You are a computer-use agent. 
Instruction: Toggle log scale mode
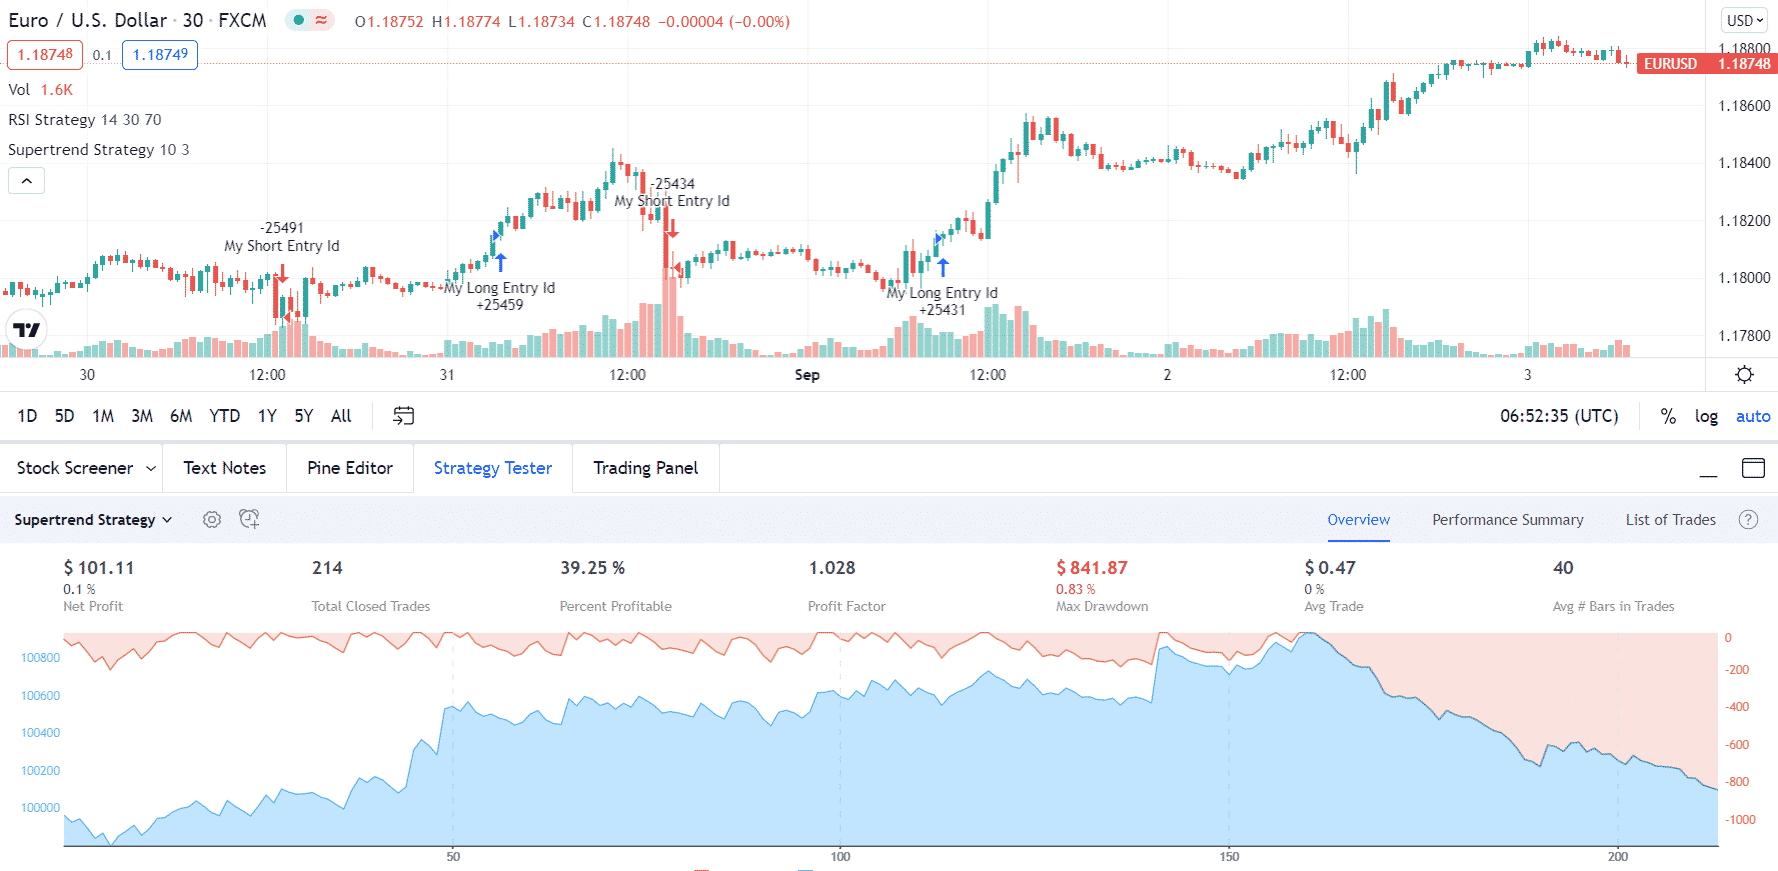tap(1706, 416)
